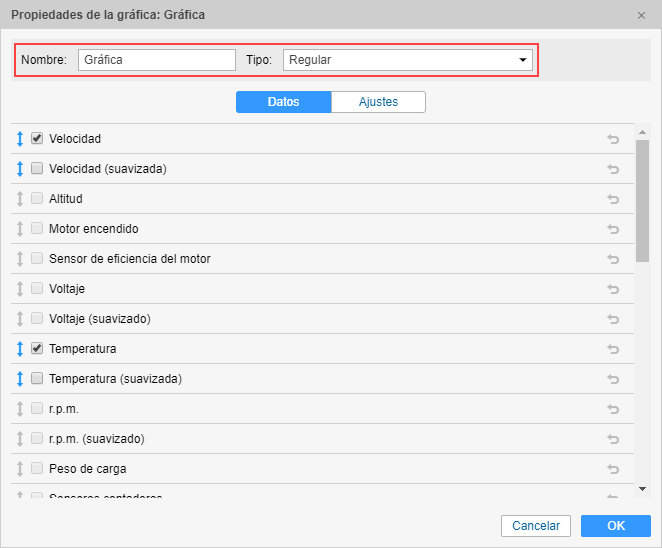Click the vertical scrollbar thumb

642,200
